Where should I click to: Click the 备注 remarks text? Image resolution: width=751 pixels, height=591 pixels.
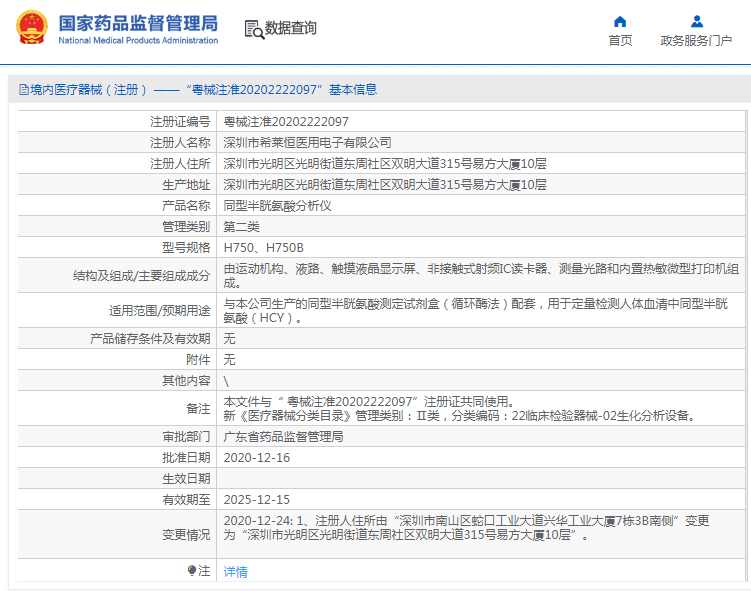(x=459, y=409)
